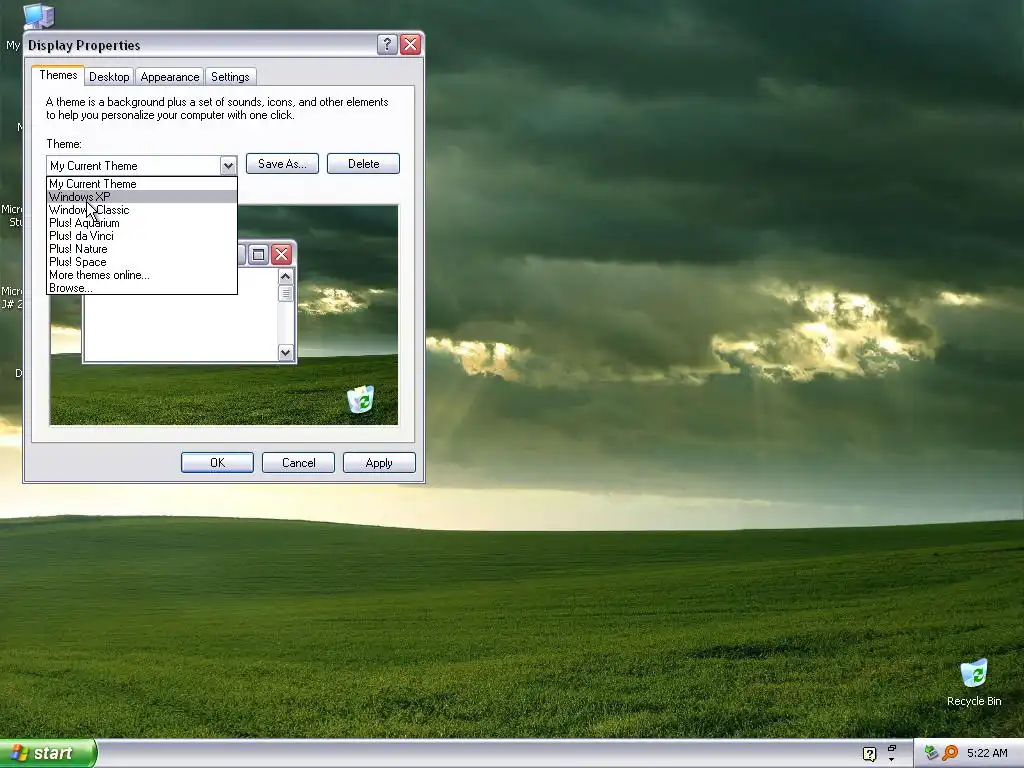
Task: Click the My Computer desktop icon
Action: (37, 16)
